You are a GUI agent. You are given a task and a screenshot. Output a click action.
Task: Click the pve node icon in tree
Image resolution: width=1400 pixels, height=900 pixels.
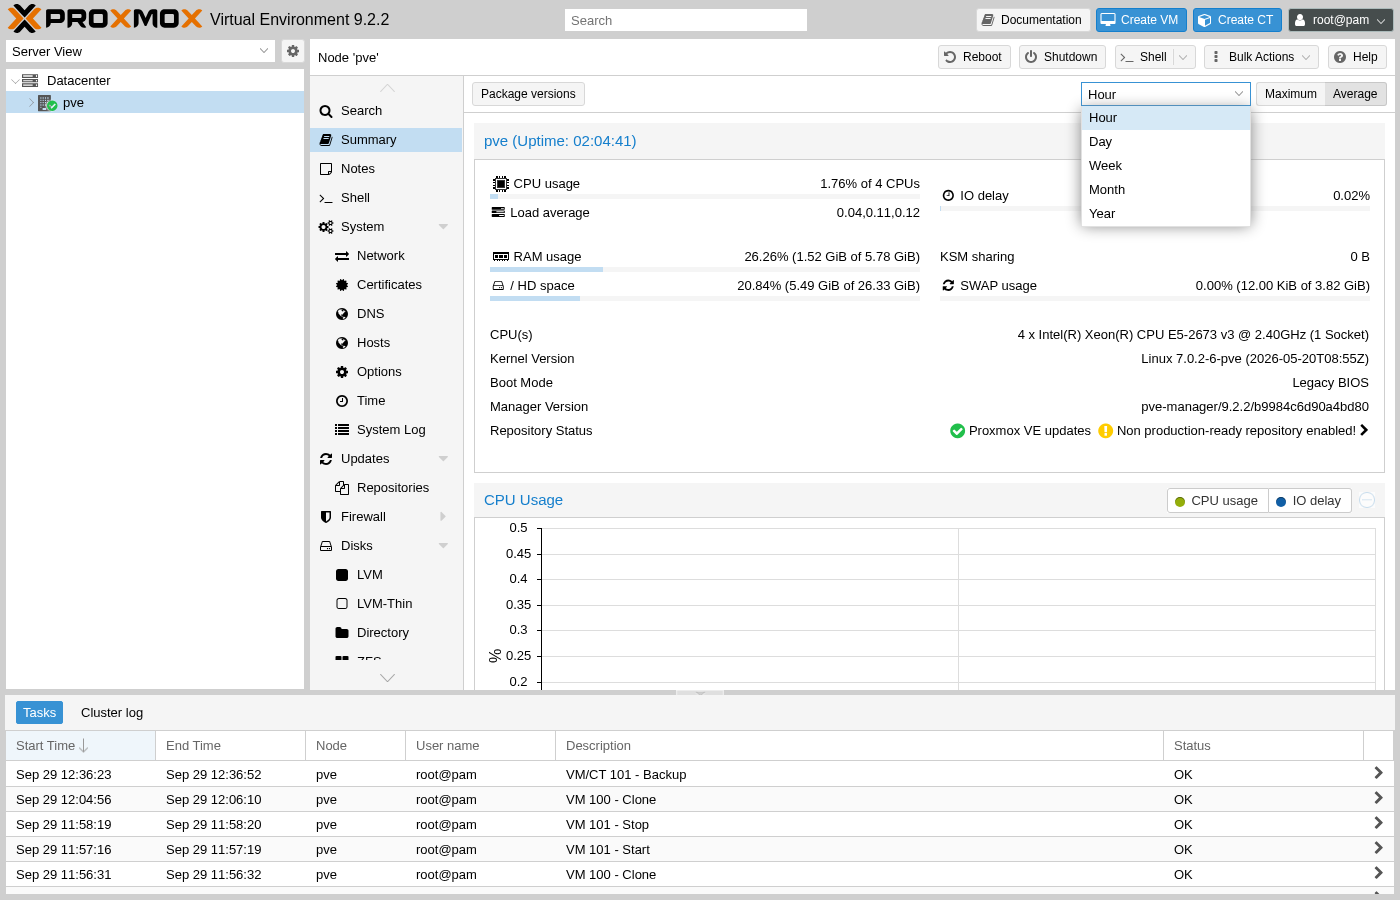(47, 103)
